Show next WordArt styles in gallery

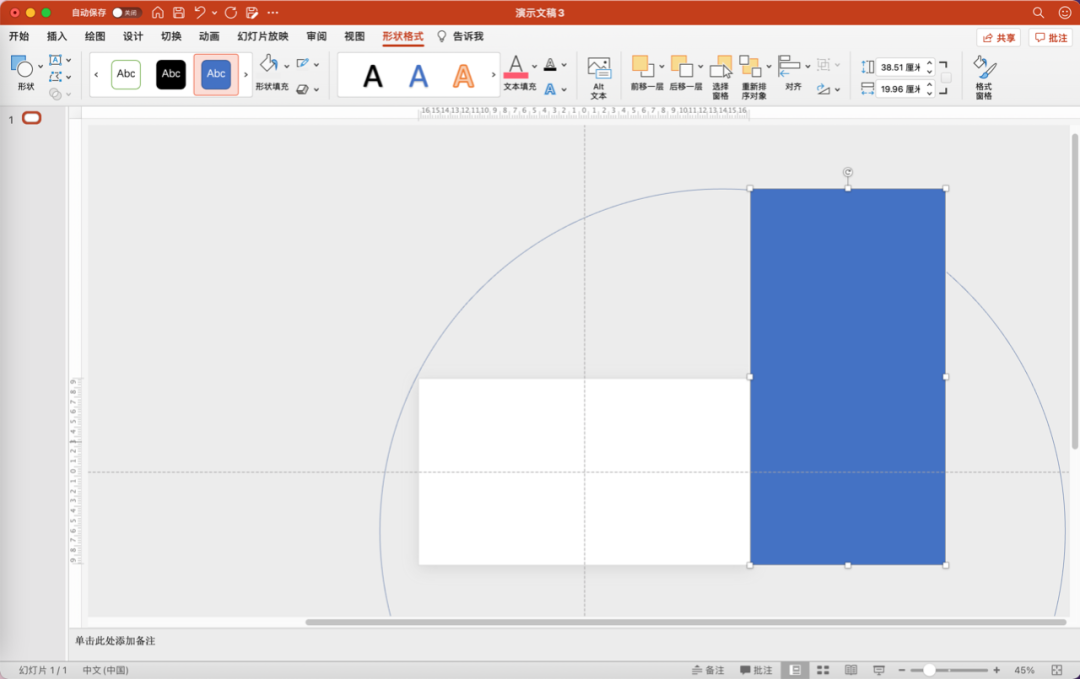click(x=493, y=74)
